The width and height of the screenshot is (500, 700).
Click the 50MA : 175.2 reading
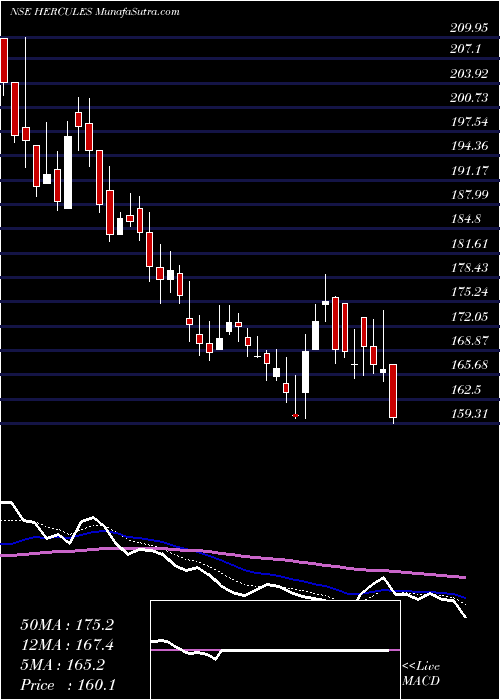coord(67,625)
